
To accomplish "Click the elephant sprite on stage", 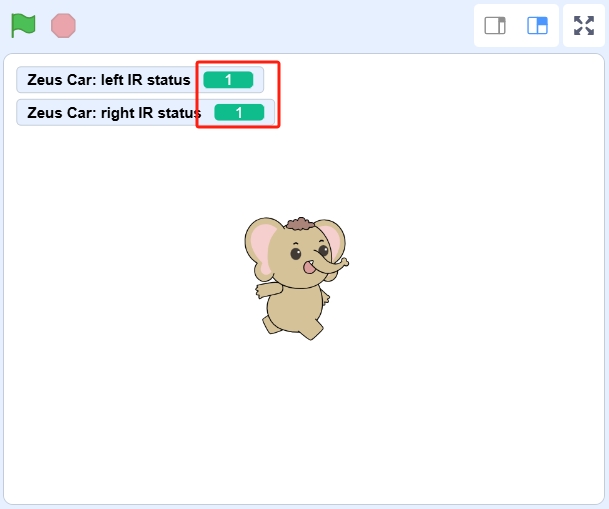I will (x=296, y=278).
